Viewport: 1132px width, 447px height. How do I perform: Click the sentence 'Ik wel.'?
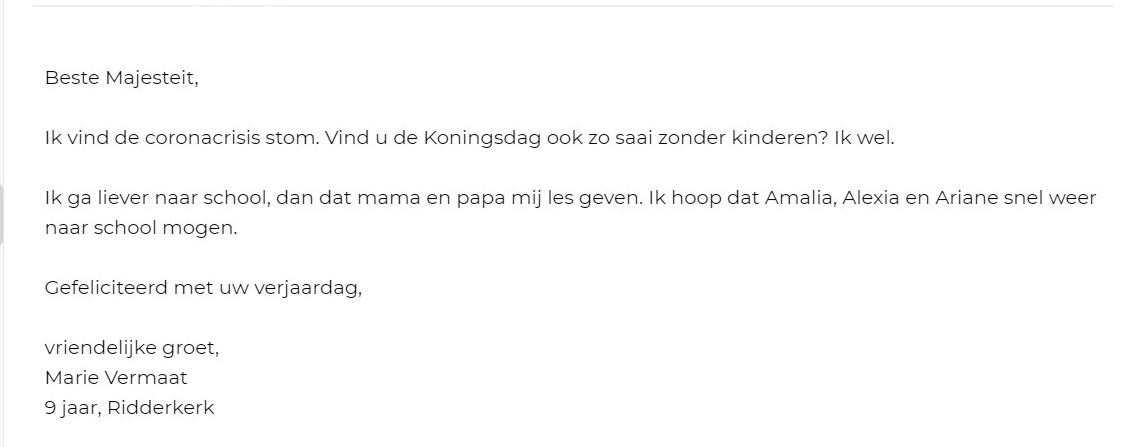pyautogui.click(x=864, y=138)
